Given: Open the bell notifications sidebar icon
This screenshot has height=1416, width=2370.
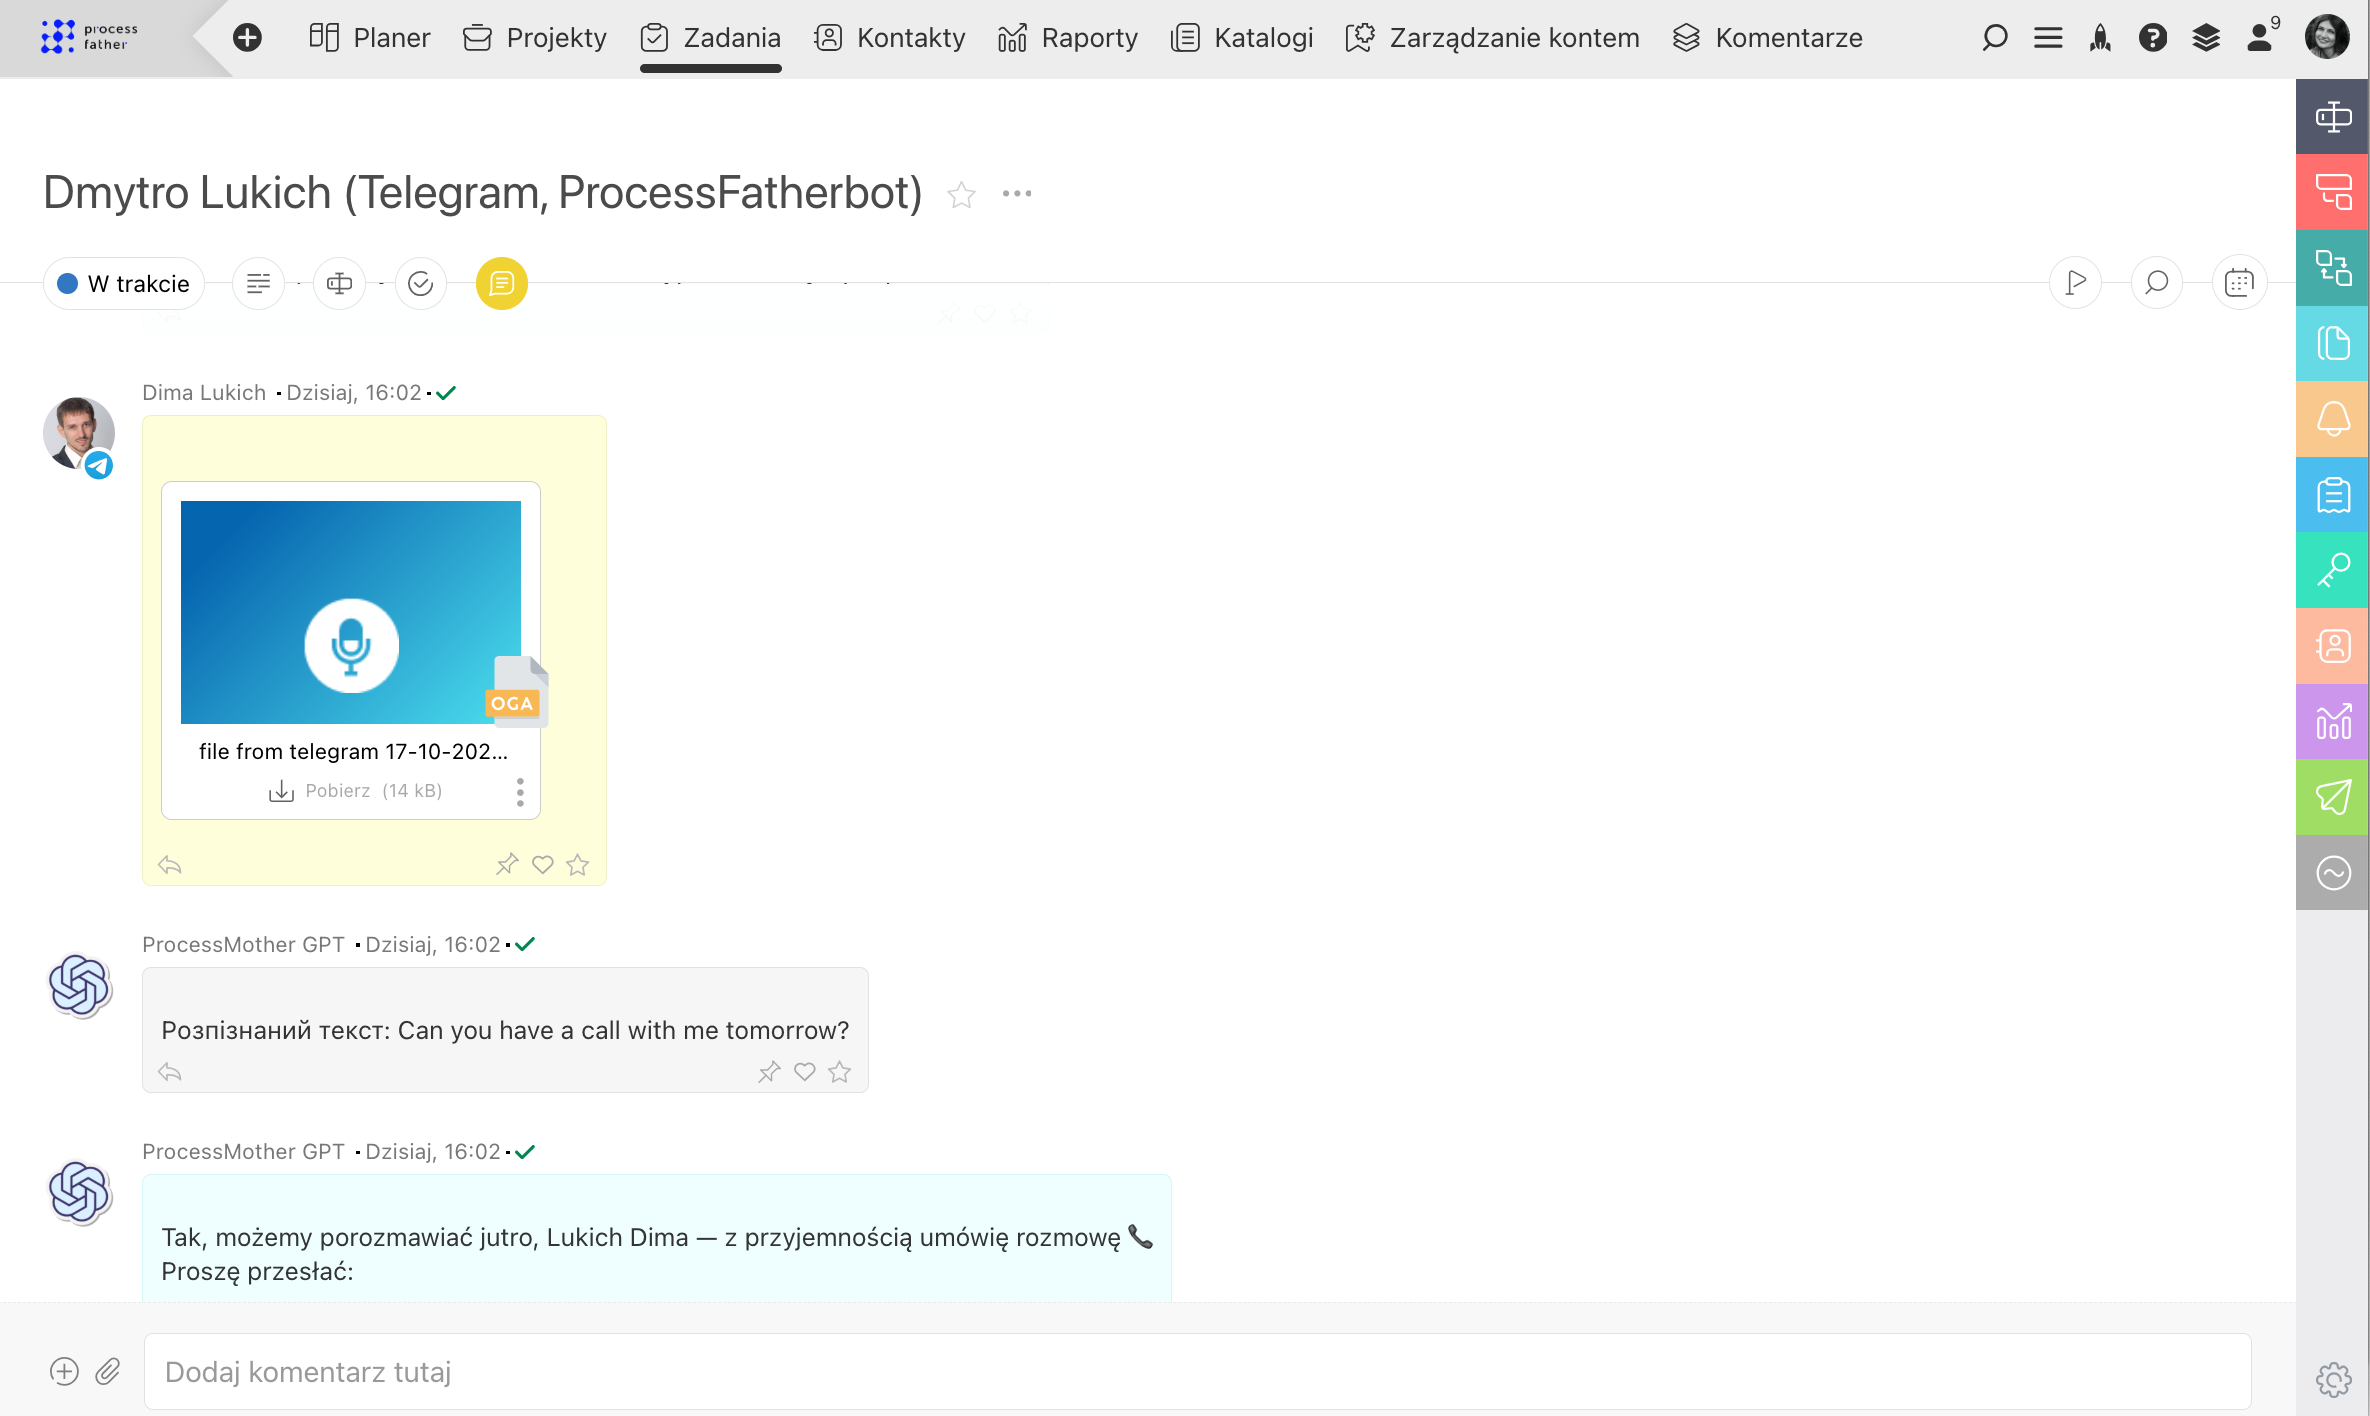Looking at the screenshot, I should pos(2332,419).
